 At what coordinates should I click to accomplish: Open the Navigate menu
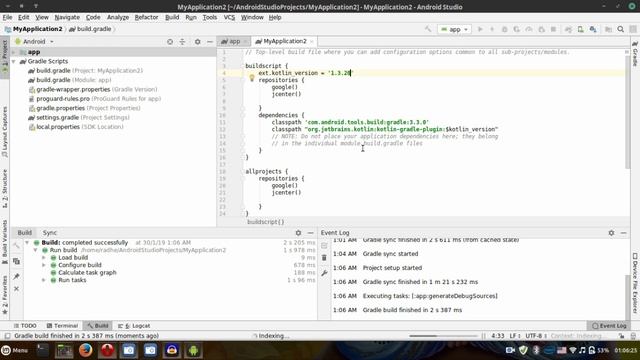(x=67, y=17)
